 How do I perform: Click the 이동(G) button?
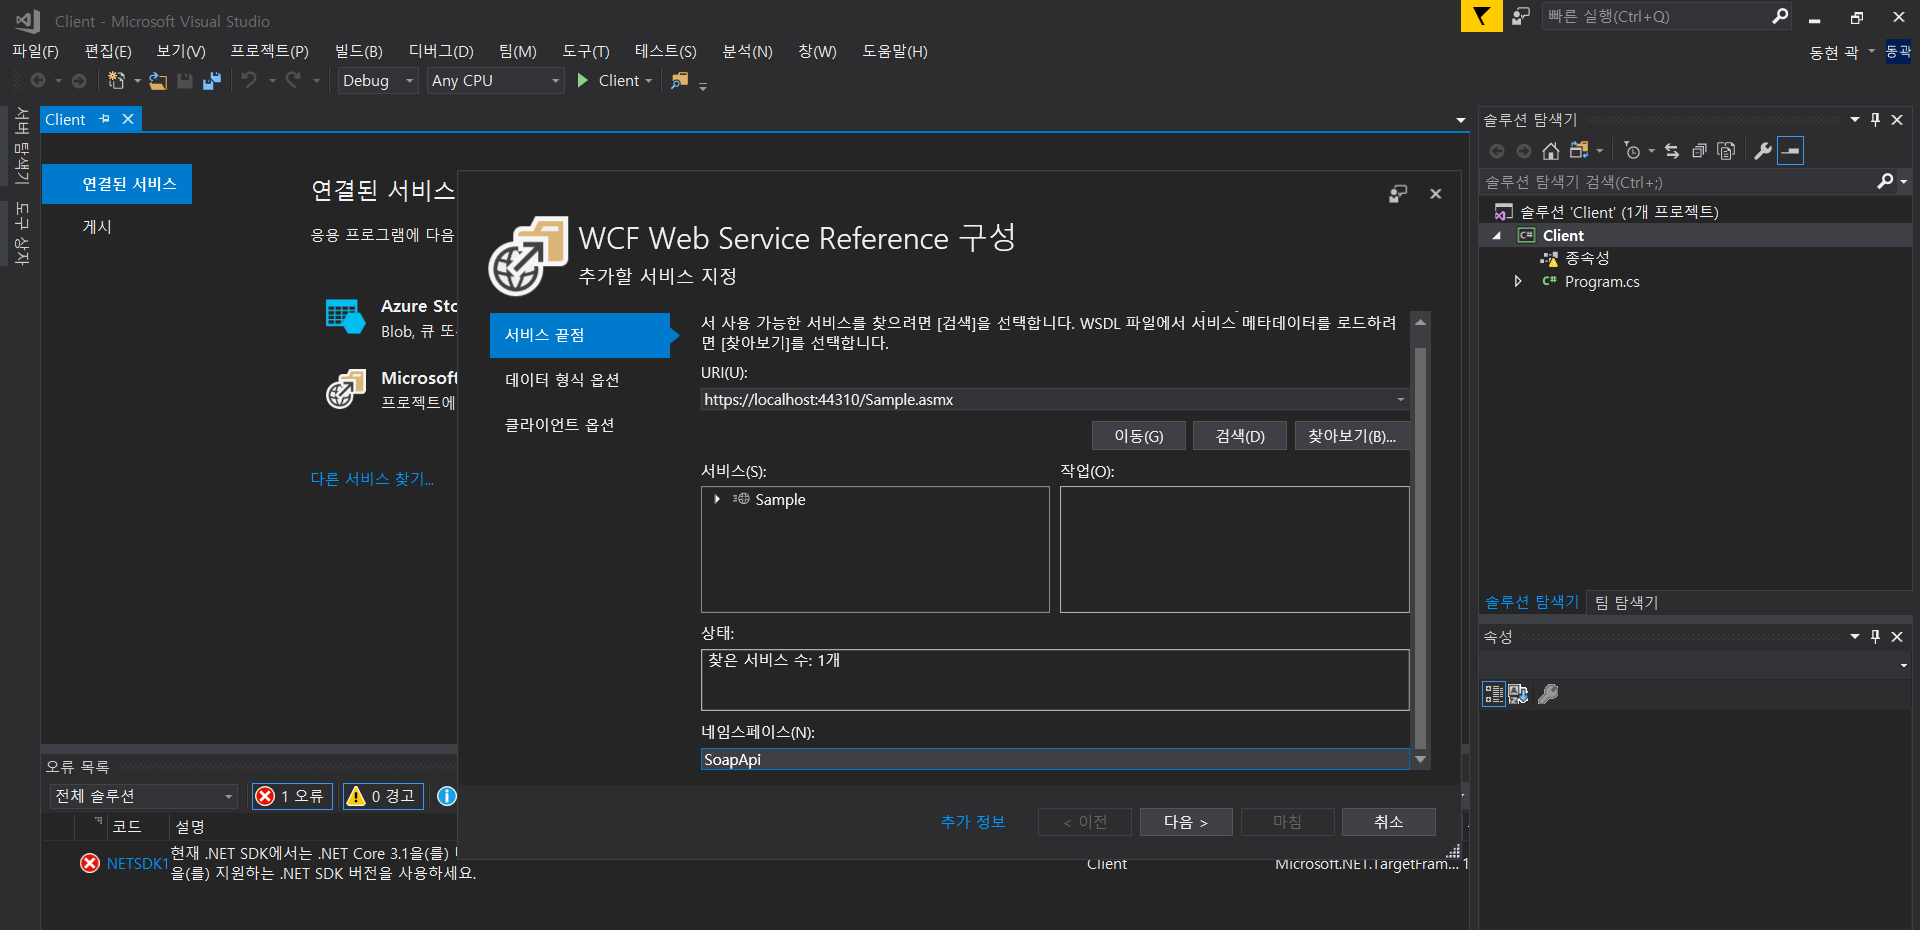click(1139, 436)
